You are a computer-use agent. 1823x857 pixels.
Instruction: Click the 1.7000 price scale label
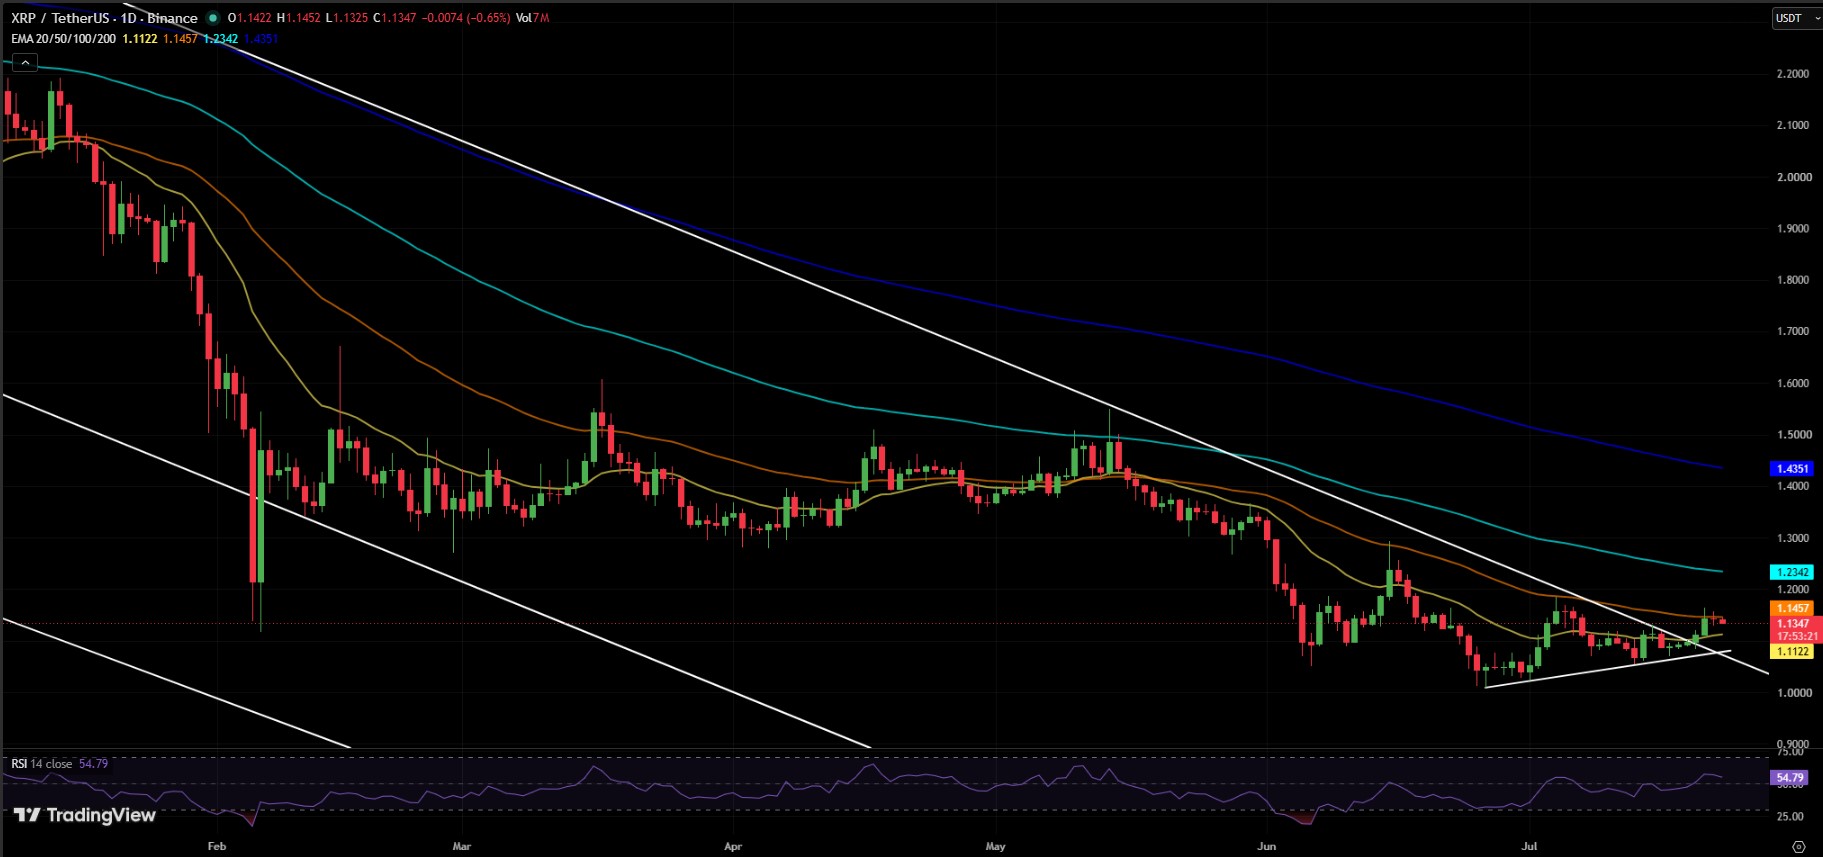(x=1793, y=331)
